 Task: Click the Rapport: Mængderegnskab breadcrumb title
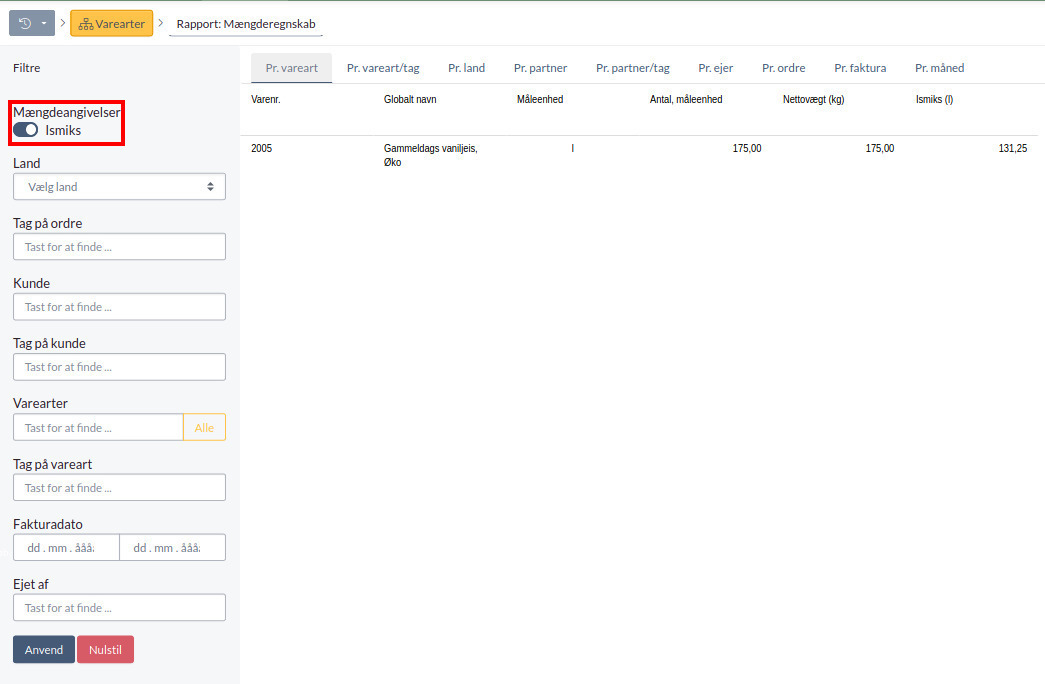click(246, 24)
